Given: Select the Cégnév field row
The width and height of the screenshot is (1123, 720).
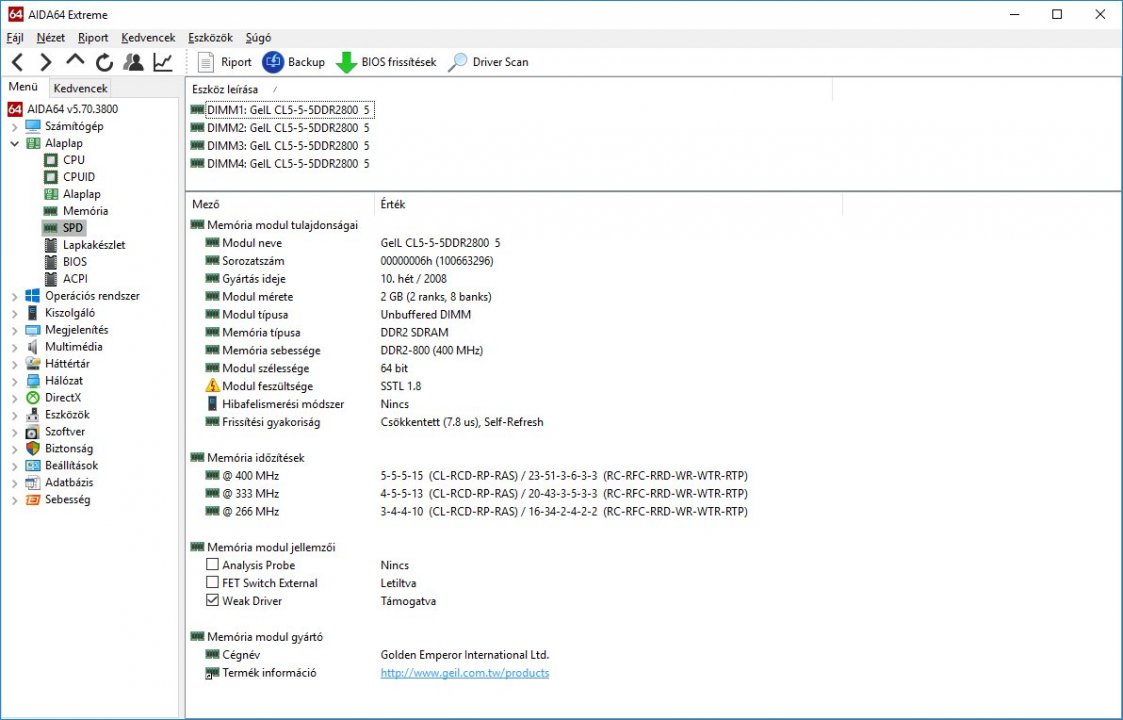Looking at the screenshot, I should pyautogui.click(x=377, y=655).
